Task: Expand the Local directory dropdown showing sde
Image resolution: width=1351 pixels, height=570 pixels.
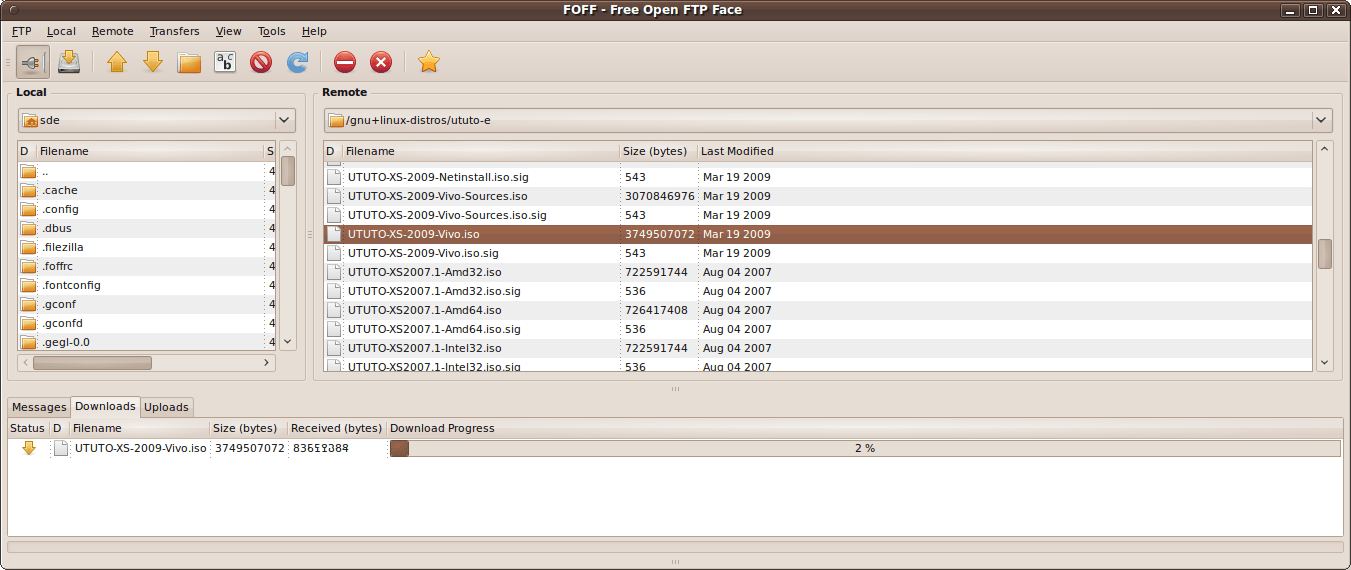Action: pos(284,120)
